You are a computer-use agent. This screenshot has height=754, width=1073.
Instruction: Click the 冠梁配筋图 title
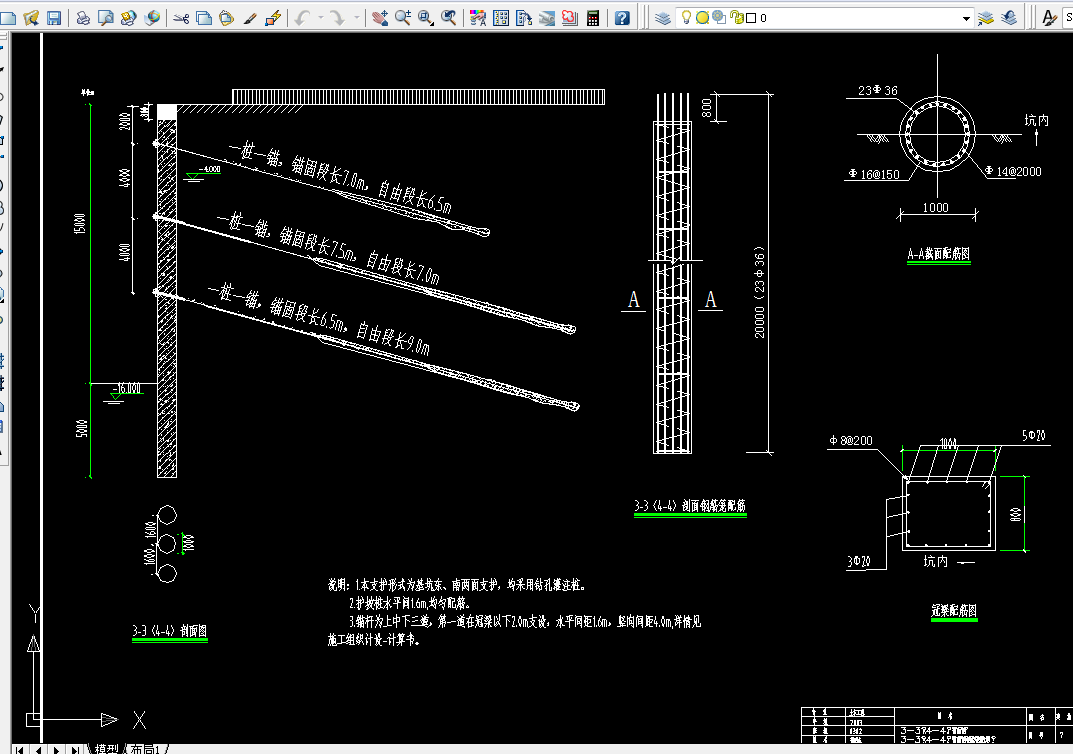tap(954, 610)
